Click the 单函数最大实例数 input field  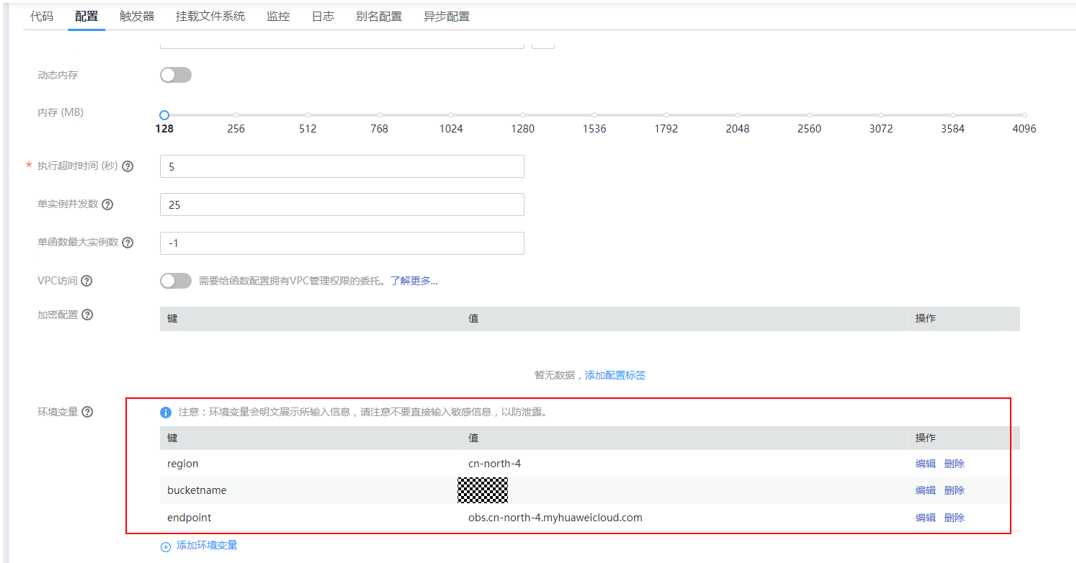tap(342, 243)
